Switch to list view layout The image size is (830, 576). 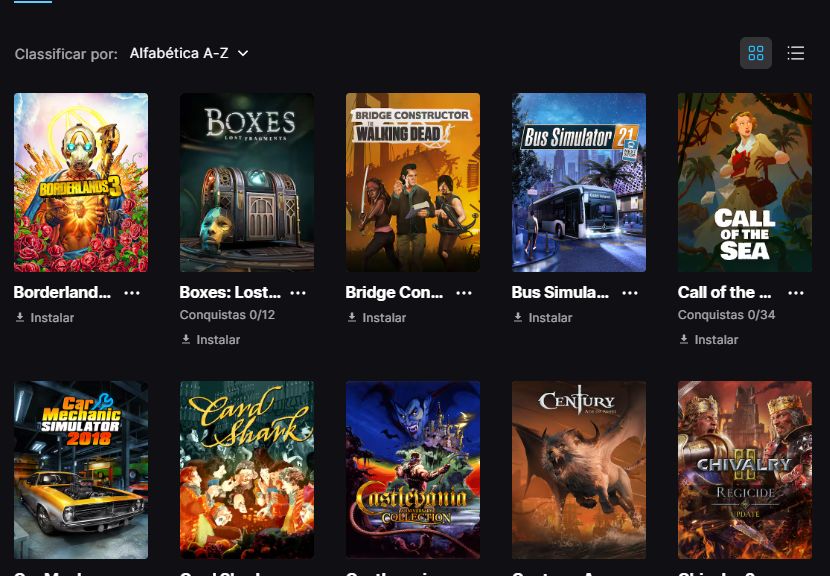coord(796,53)
